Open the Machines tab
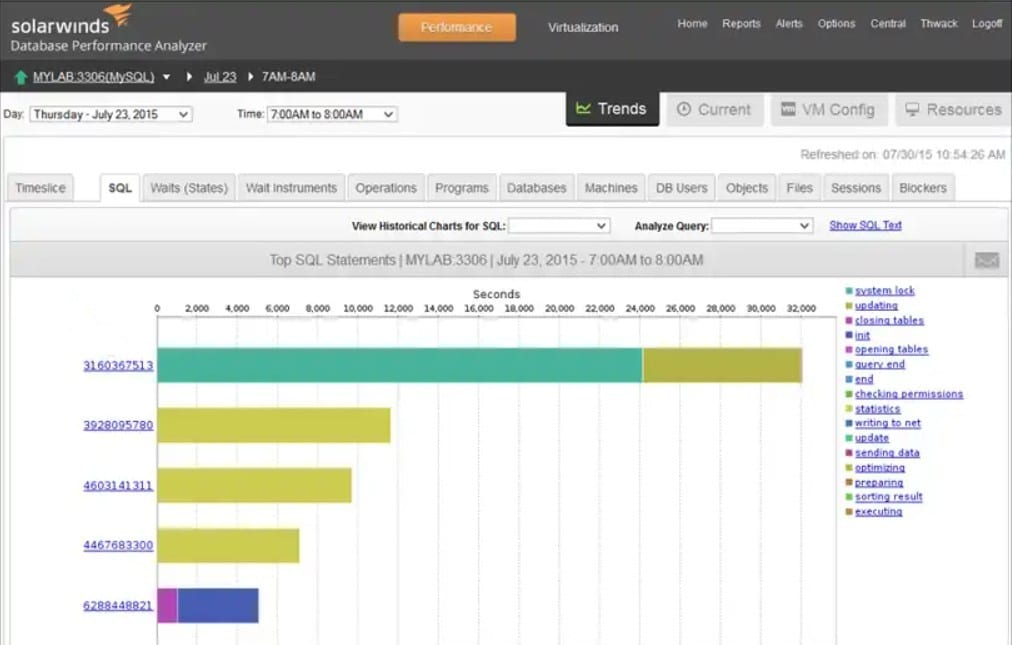The width and height of the screenshot is (1012, 645). pos(611,188)
